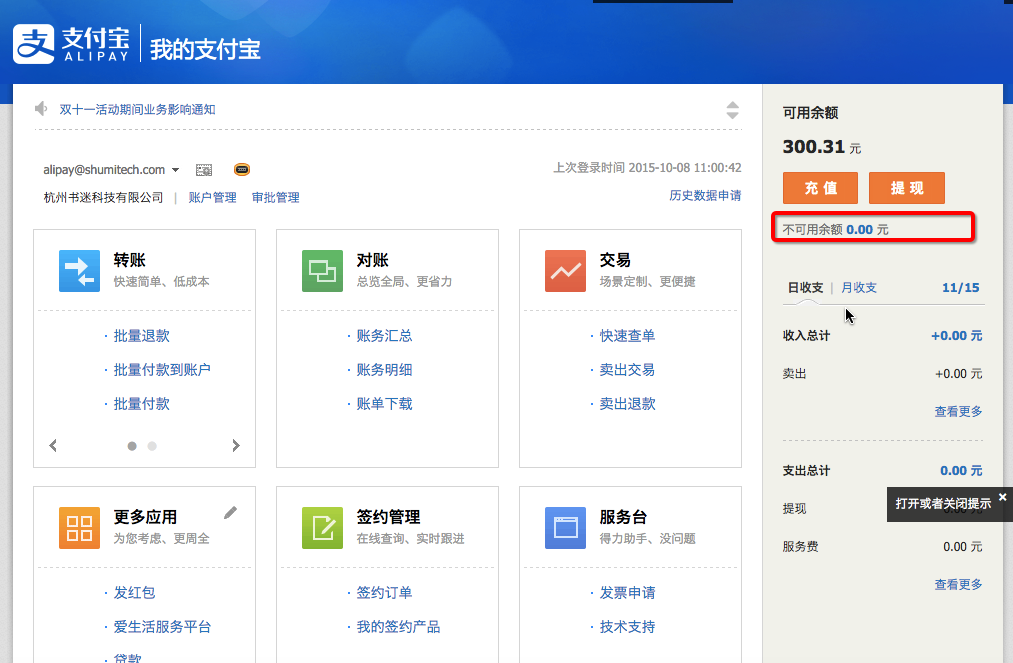
Task: Open 批量退款 link
Action: 141,335
